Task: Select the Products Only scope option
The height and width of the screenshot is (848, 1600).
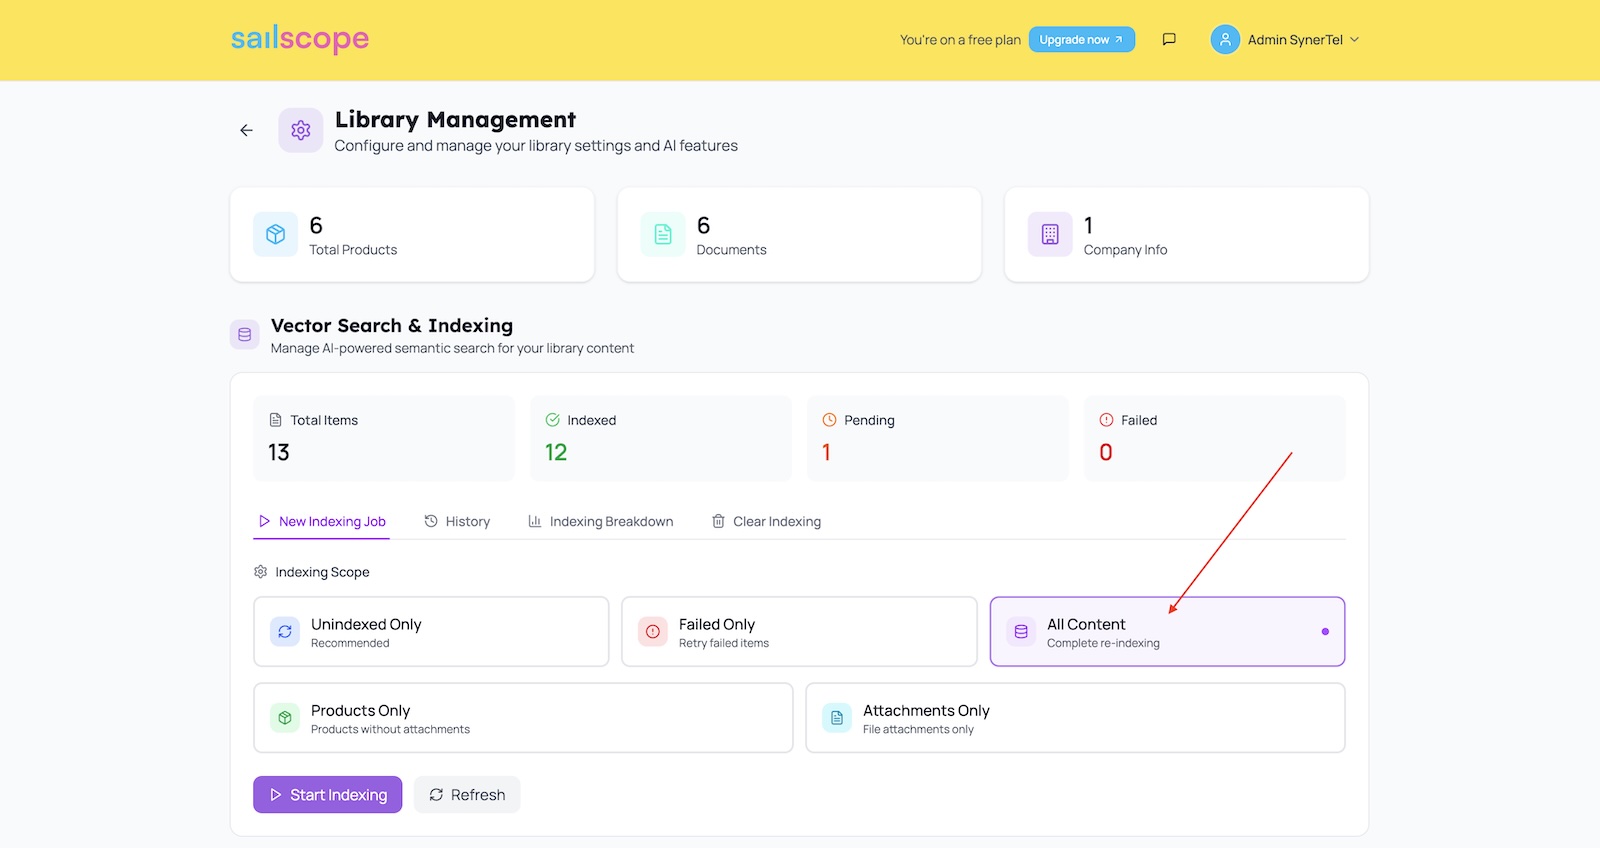Action: (x=522, y=718)
